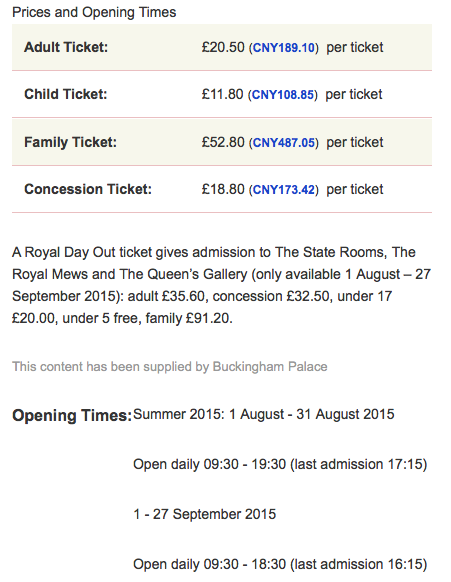Select the Family Ticket label
The image size is (451, 582).
point(70,142)
